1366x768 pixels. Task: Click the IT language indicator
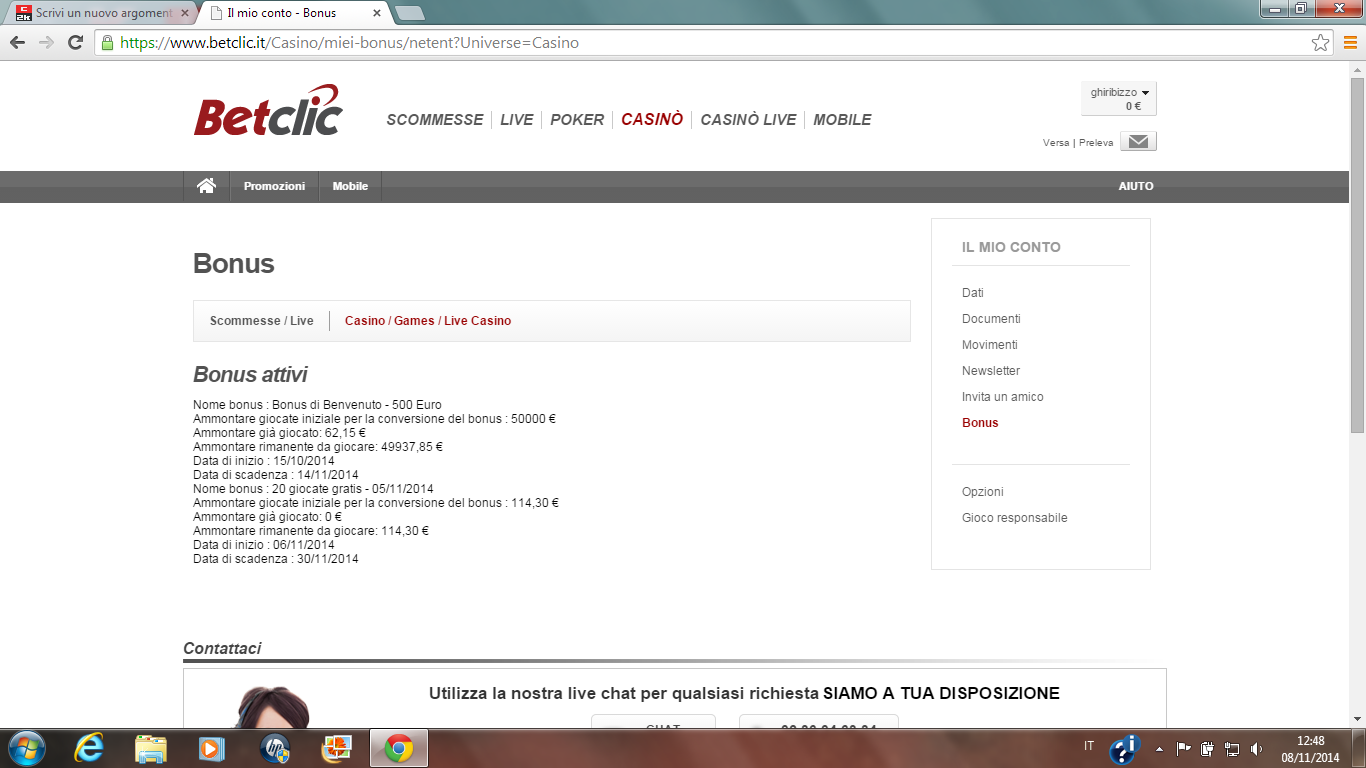point(1089,746)
